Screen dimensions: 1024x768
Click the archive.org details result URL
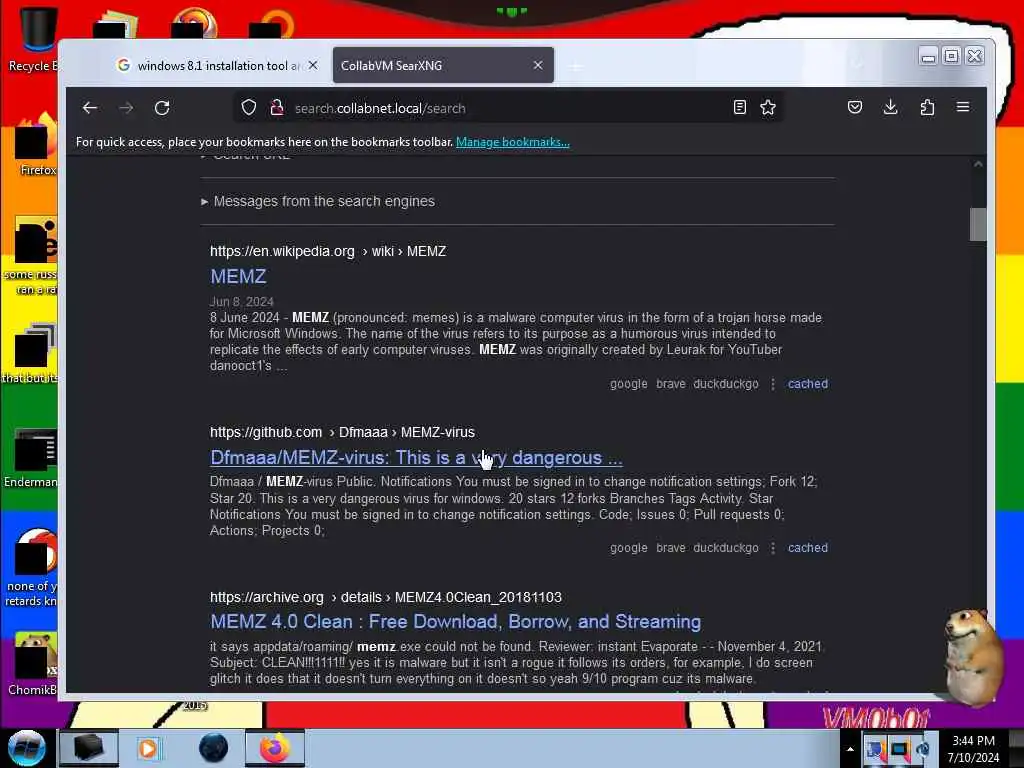(x=385, y=598)
